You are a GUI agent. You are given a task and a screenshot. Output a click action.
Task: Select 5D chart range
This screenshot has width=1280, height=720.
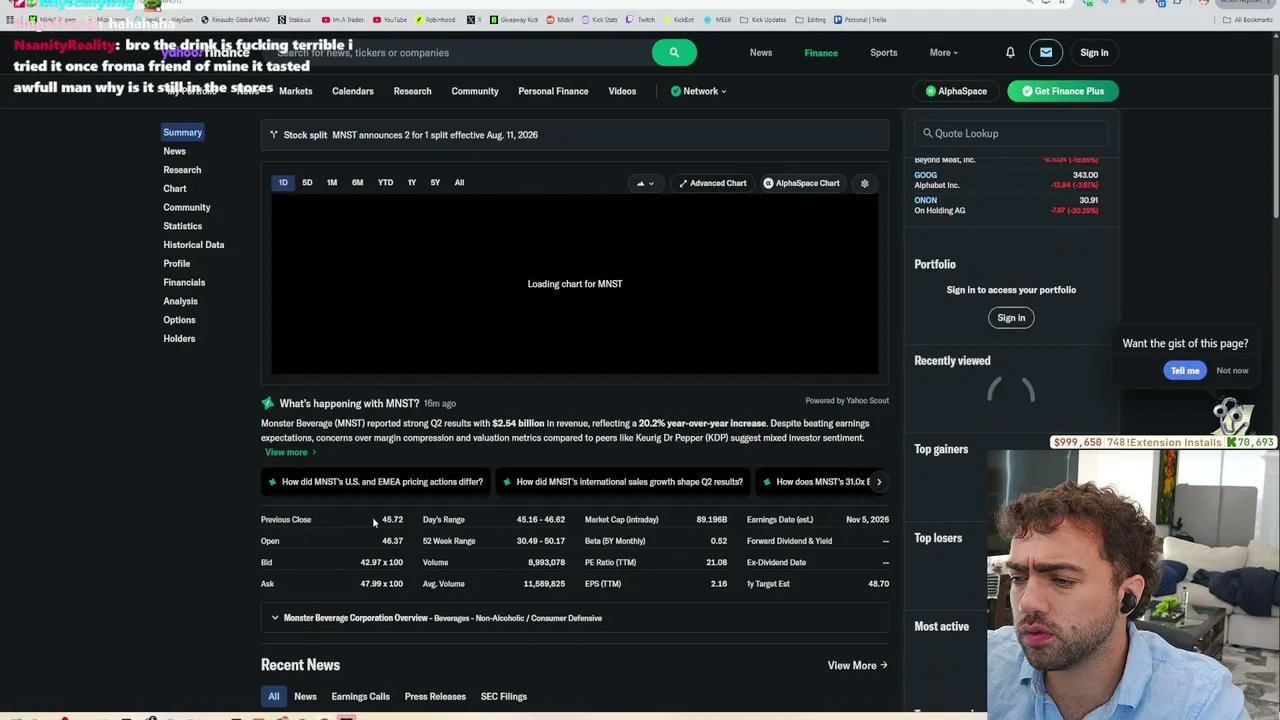pyautogui.click(x=307, y=183)
